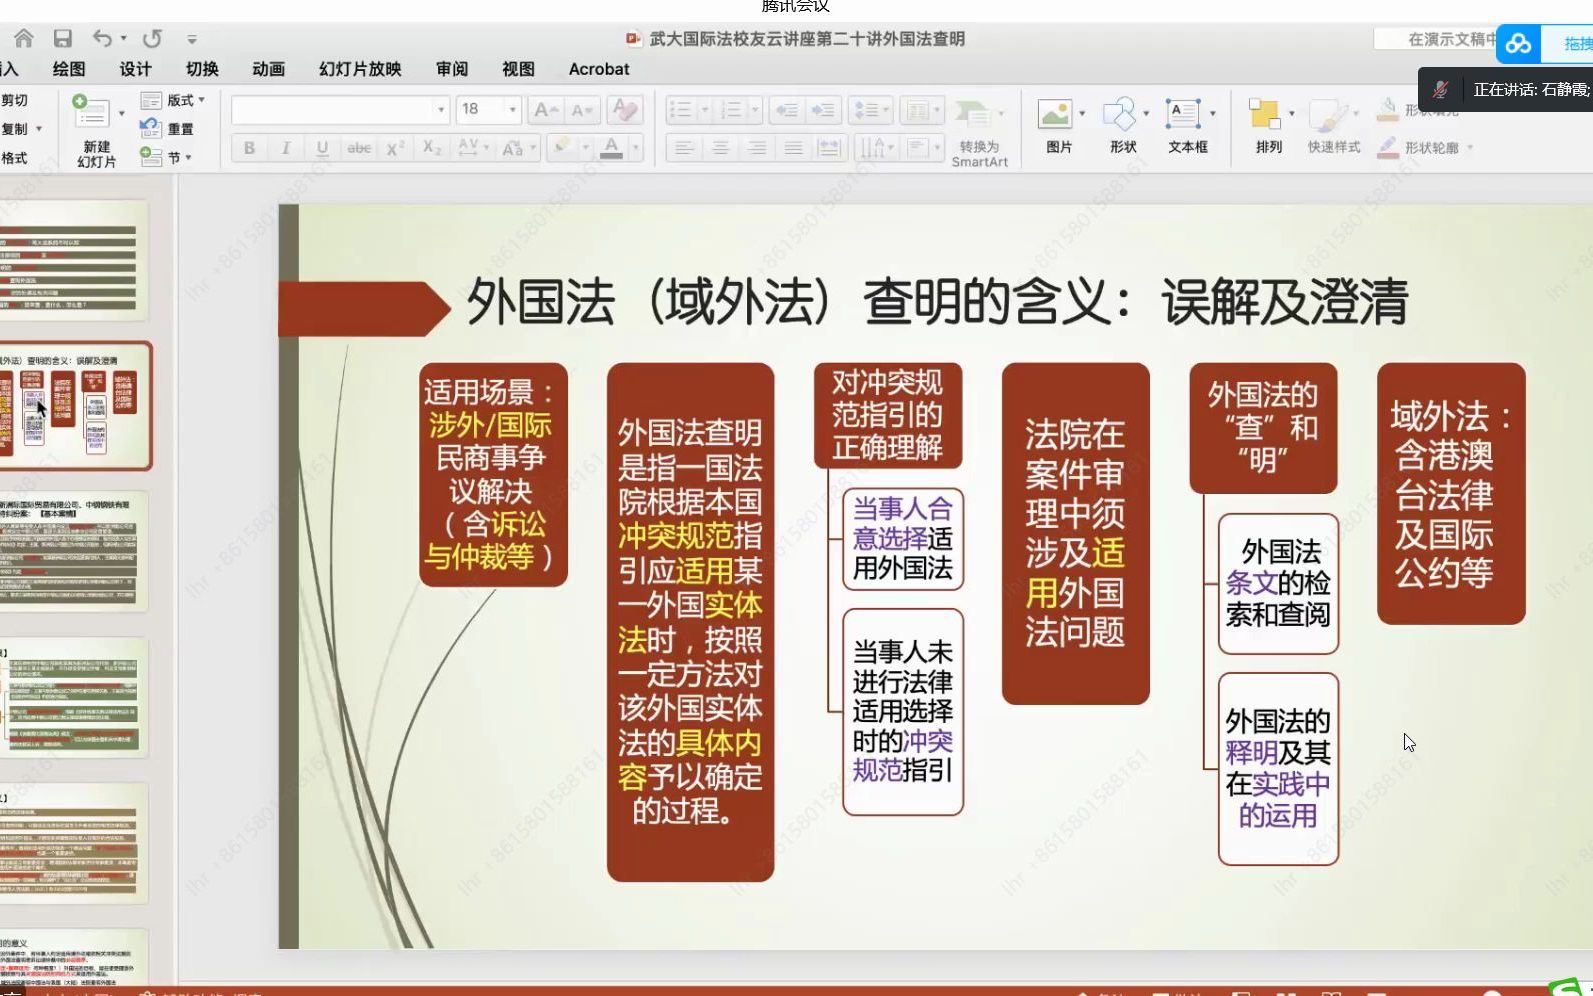The width and height of the screenshot is (1593, 996).
Task: Align text right
Action: click(757, 148)
